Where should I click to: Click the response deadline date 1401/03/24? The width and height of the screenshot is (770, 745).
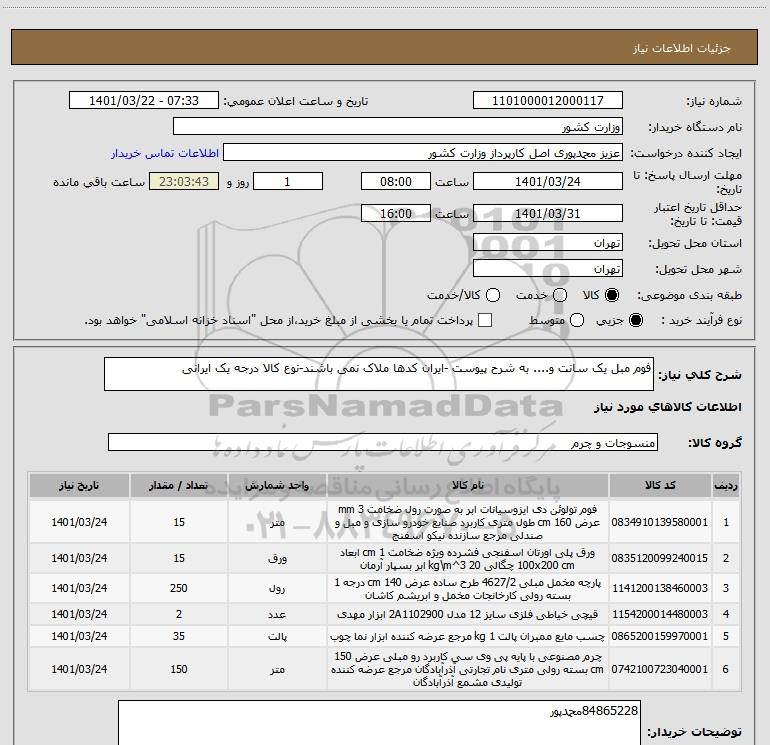(548, 181)
